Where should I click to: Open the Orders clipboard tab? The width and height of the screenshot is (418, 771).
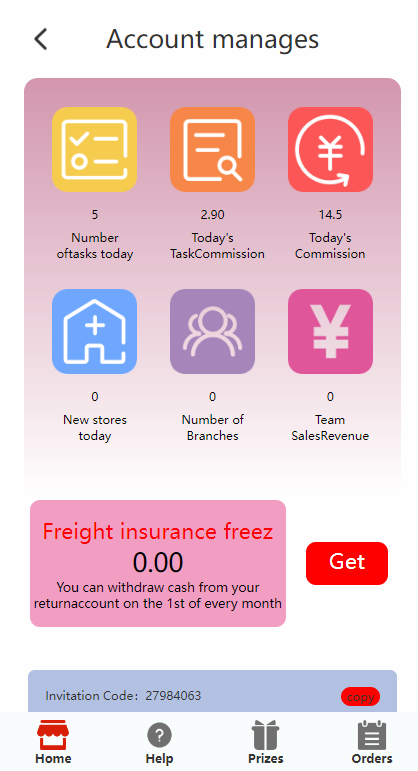[372, 742]
